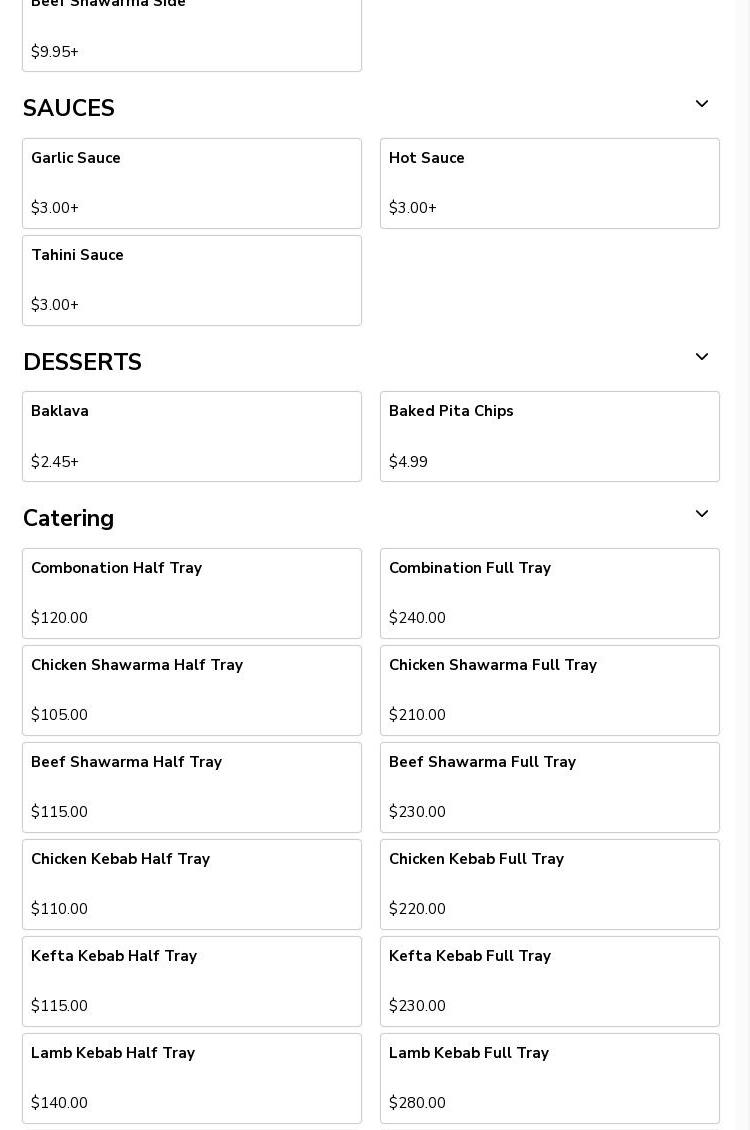Pick the Baked Pita Chips item
The height and width of the screenshot is (1130, 750).
point(550,436)
